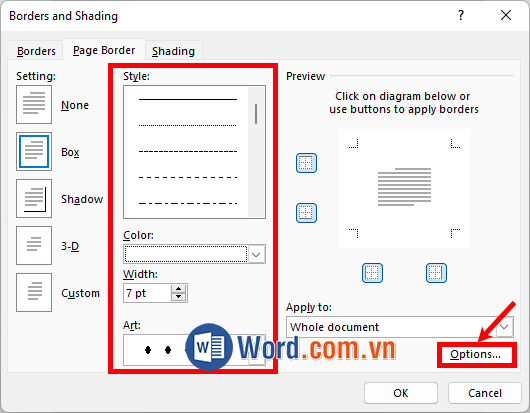The height and width of the screenshot is (413, 530).
Task: Pick the Shadow border setting icon
Action: tap(34, 198)
